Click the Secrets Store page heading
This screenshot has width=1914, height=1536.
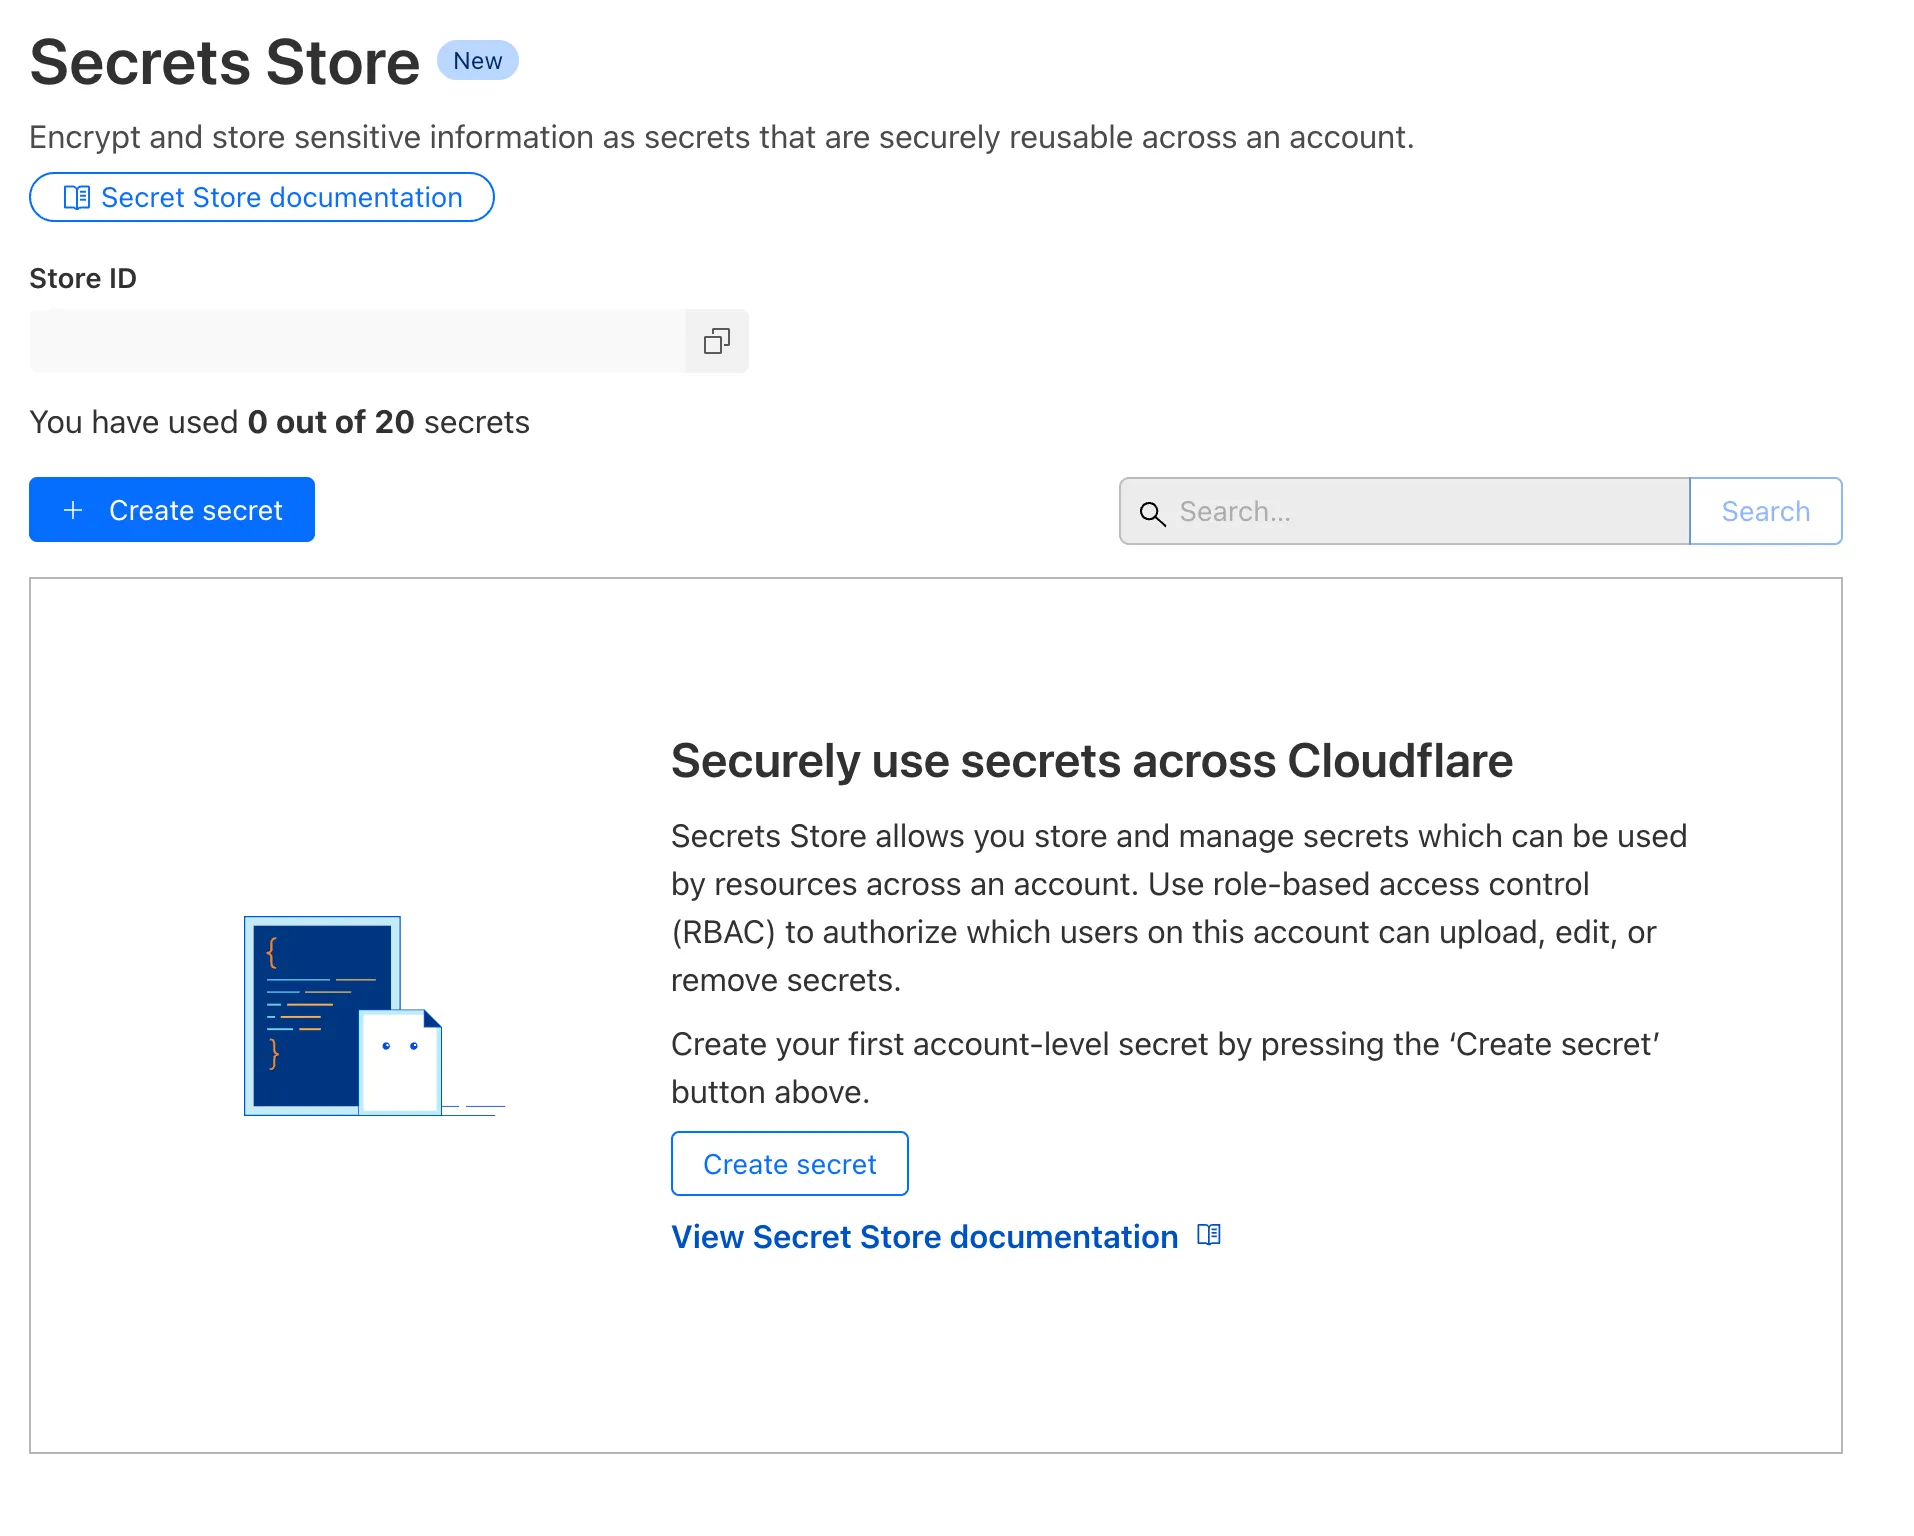(x=225, y=63)
